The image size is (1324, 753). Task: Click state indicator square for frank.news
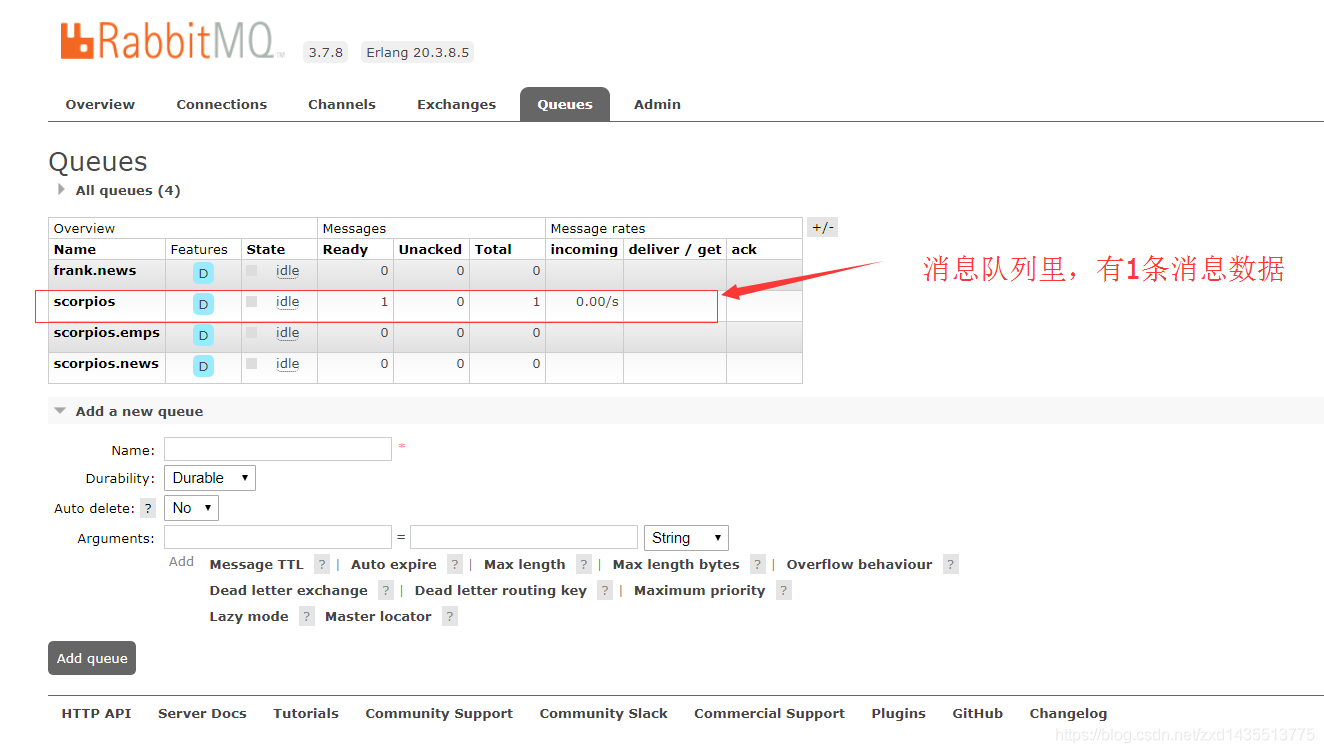click(x=252, y=270)
